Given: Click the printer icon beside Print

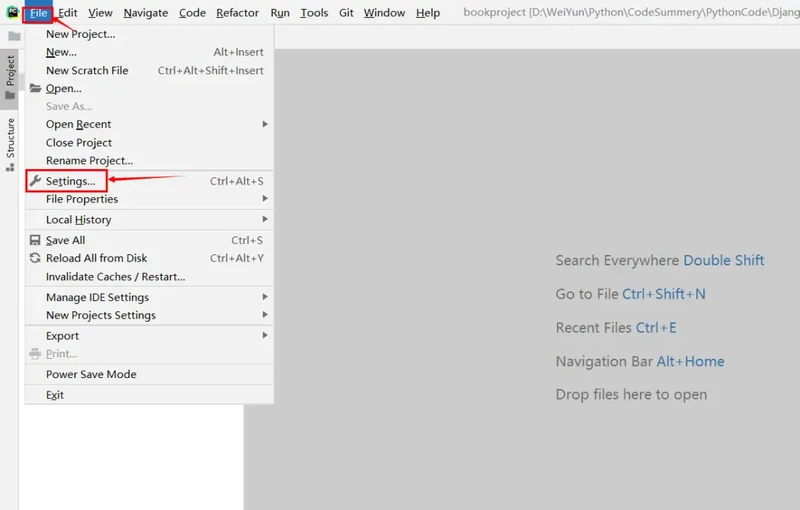Looking at the screenshot, I should point(35,354).
